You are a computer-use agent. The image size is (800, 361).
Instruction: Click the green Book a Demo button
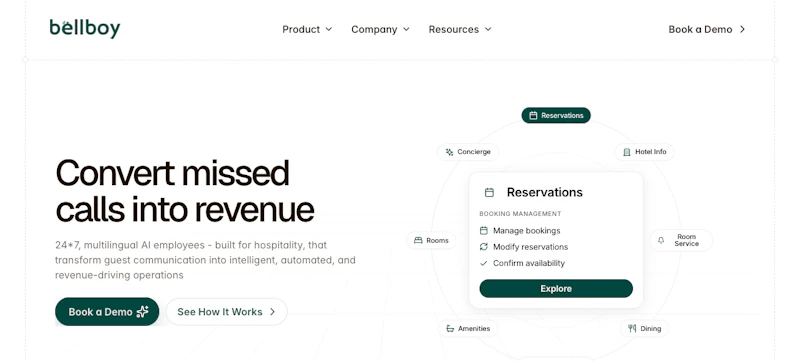pyautogui.click(x=107, y=312)
